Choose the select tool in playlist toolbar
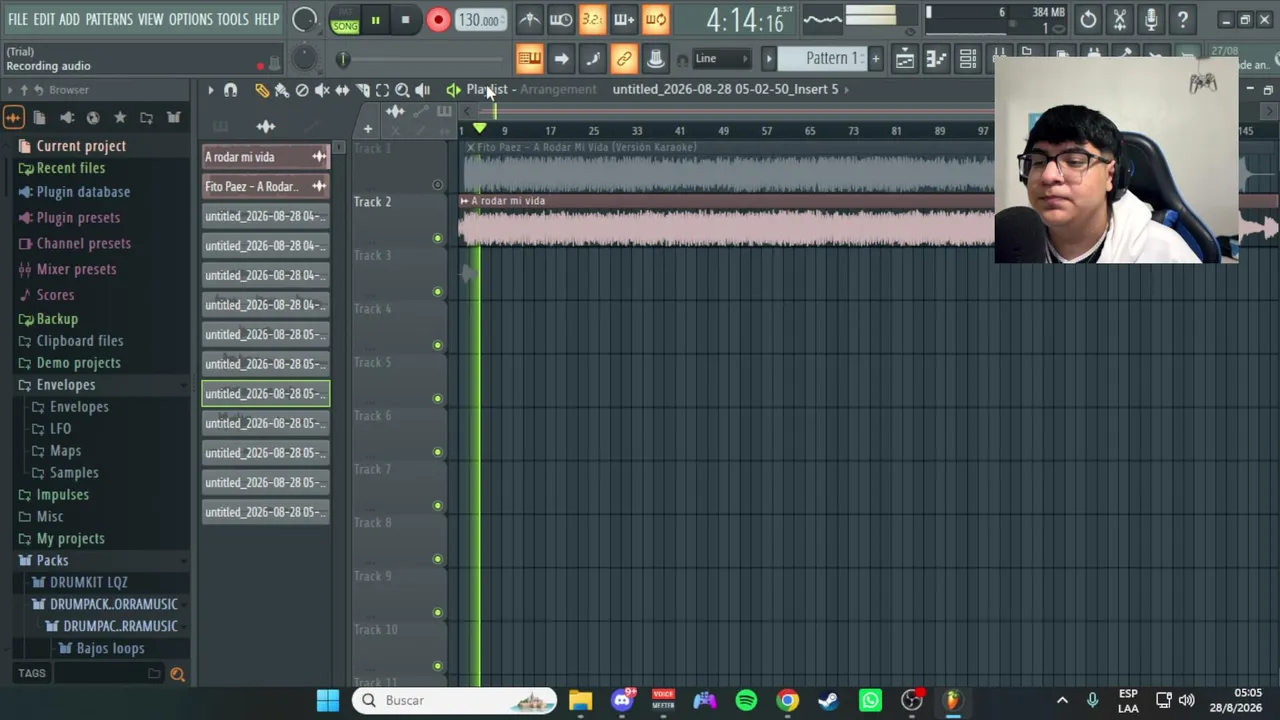Screen dimensions: 1280x720 coord(382,90)
